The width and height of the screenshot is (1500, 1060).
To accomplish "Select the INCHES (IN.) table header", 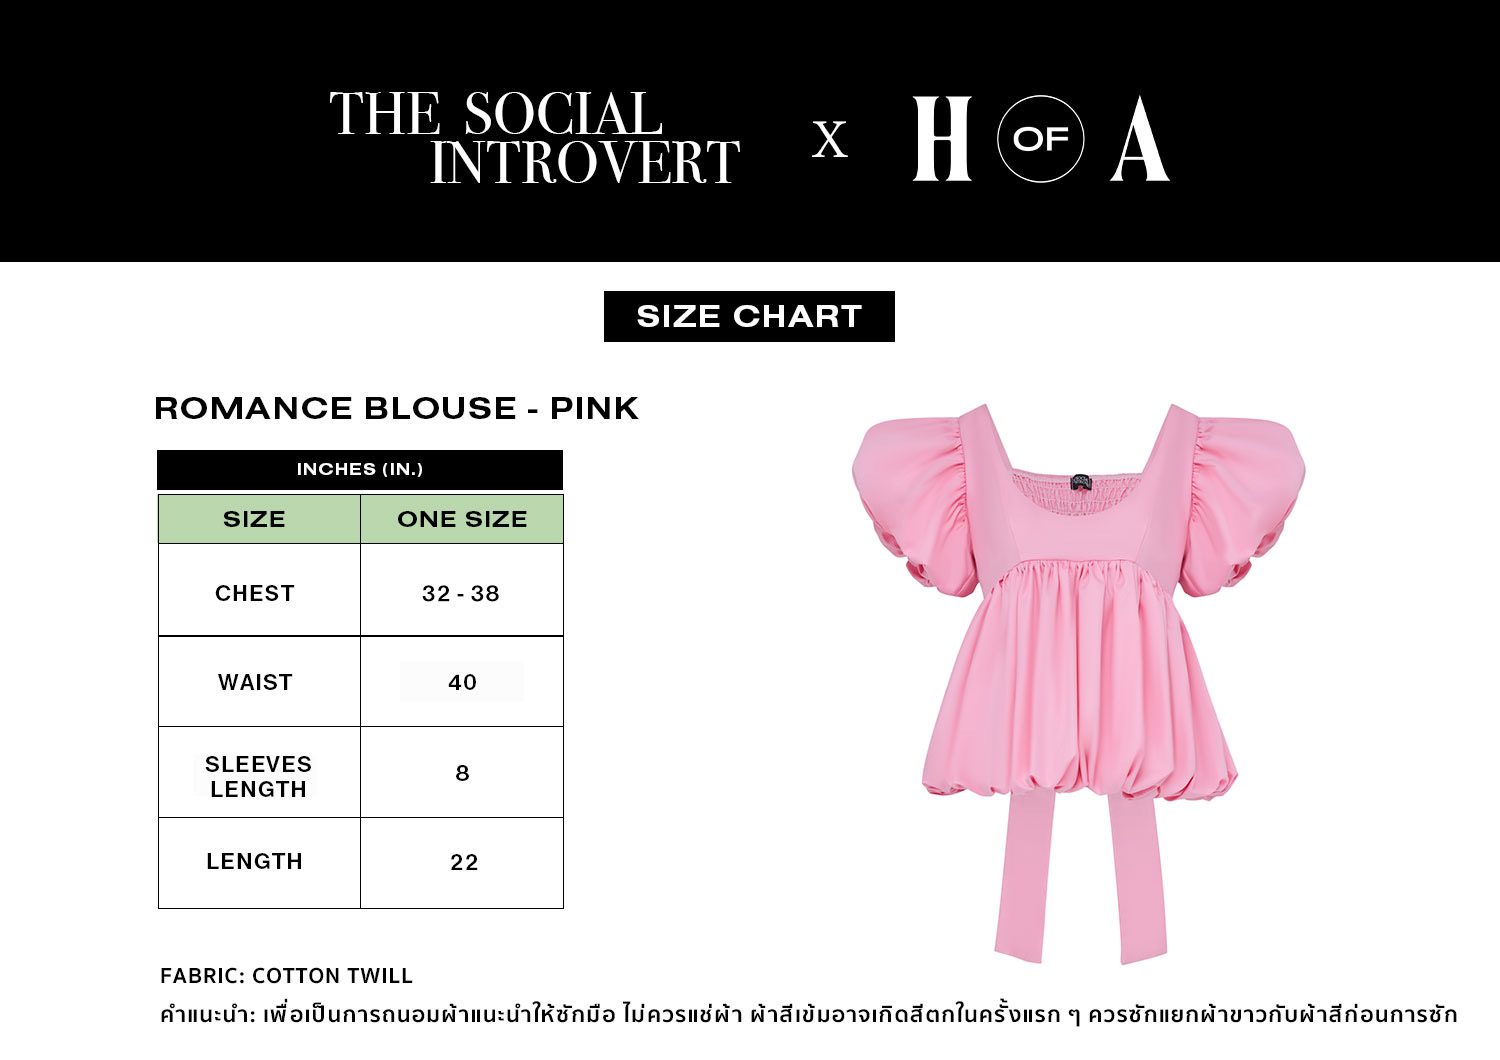I will (x=360, y=469).
